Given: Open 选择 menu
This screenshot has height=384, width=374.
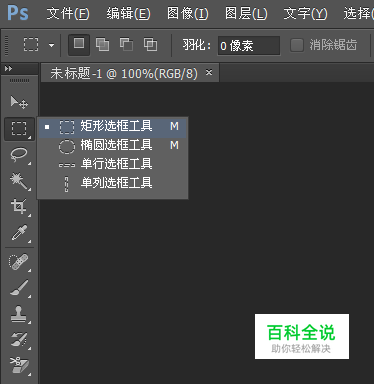Looking at the screenshot, I should pos(358,14).
